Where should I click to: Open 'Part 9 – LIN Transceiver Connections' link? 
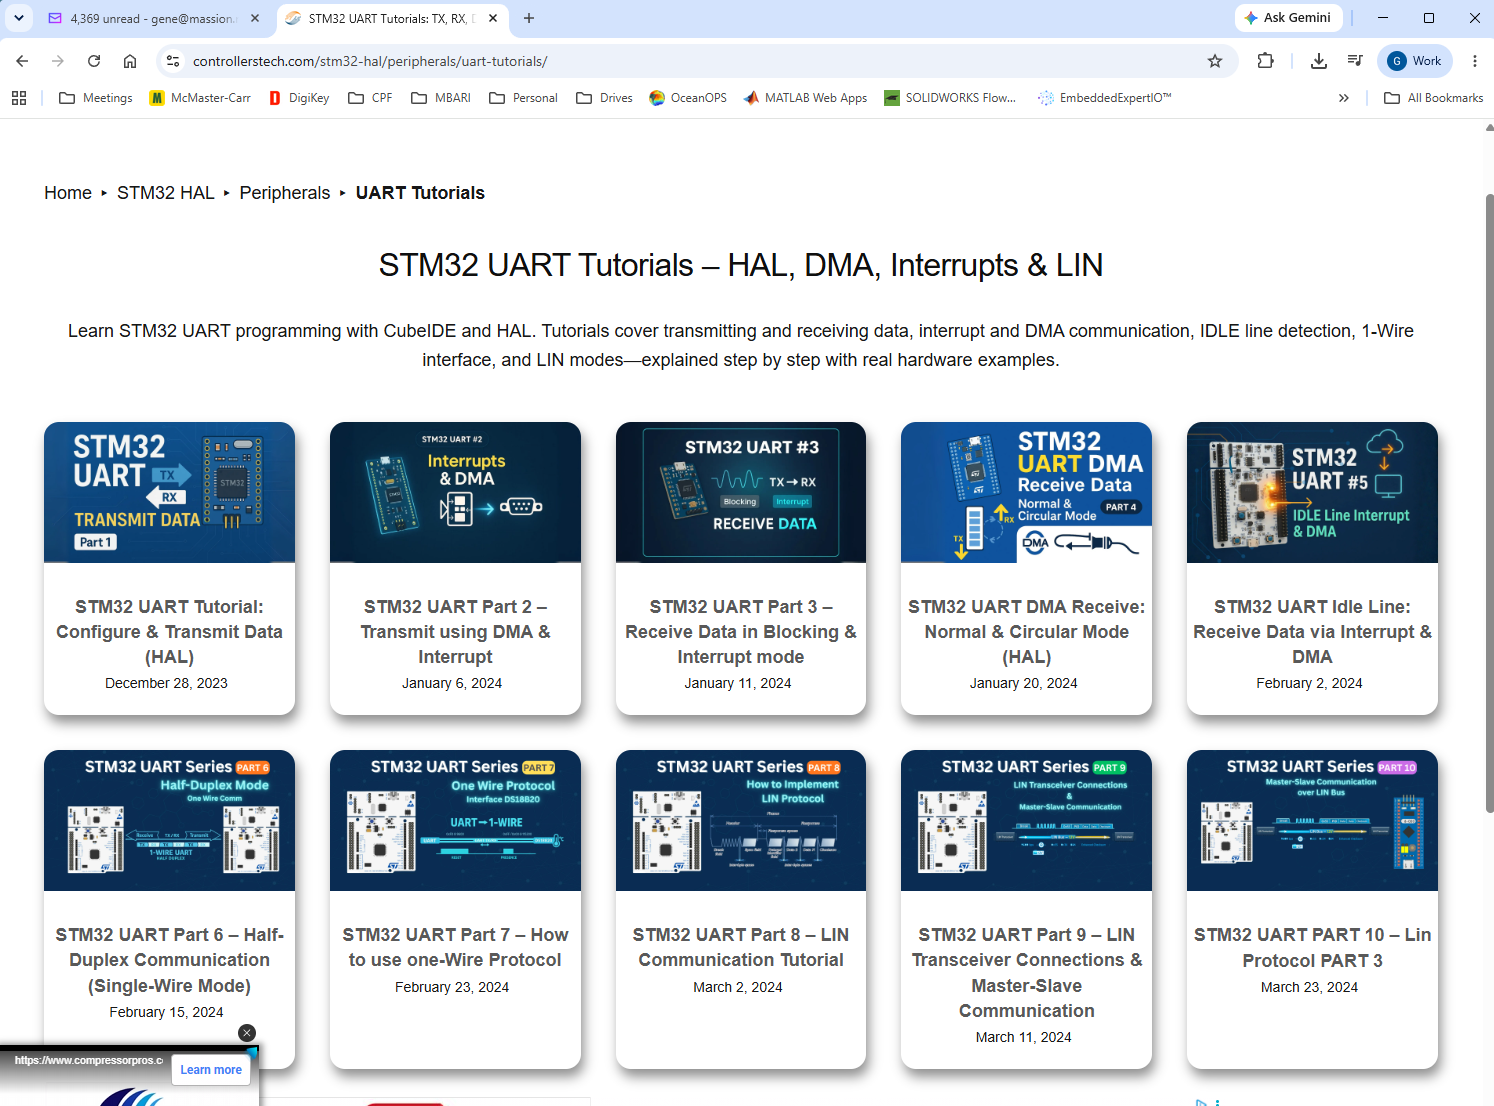[1026, 973]
